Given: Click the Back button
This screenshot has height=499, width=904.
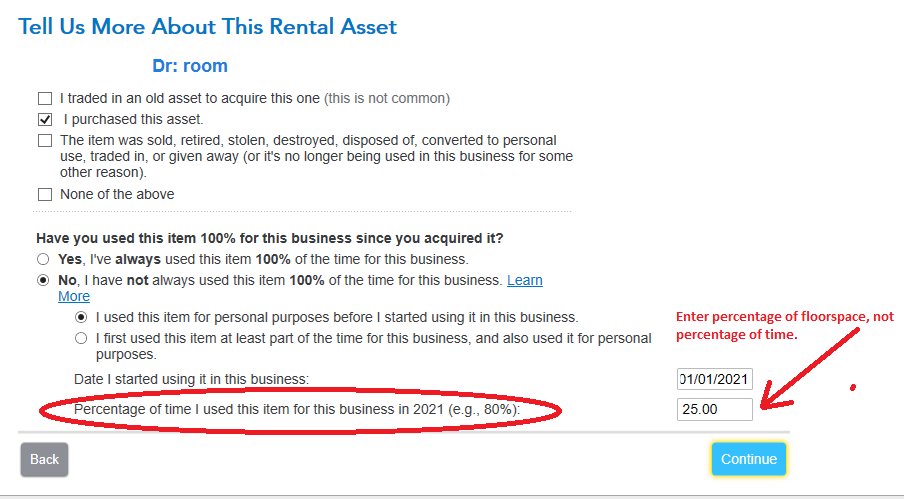Looking at the screenshot, I should [x=44, y=459].
